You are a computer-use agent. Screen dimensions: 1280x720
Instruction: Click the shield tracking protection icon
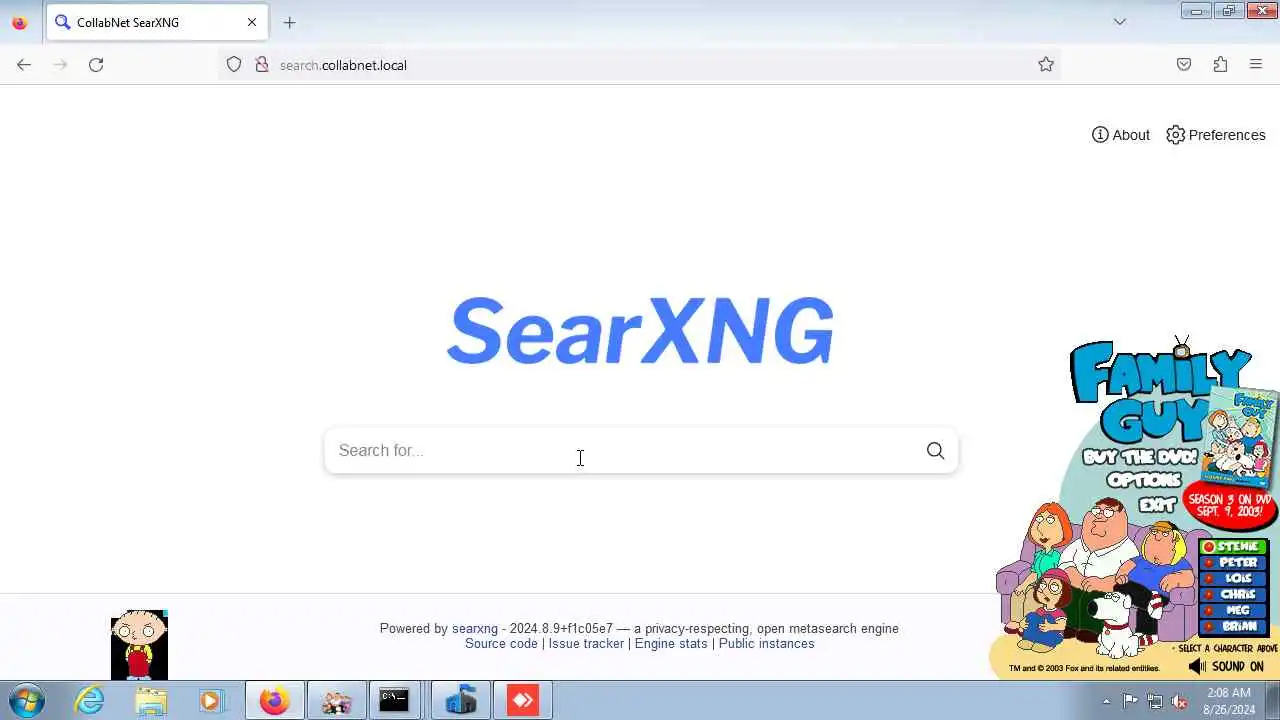(x=234, y=65)
